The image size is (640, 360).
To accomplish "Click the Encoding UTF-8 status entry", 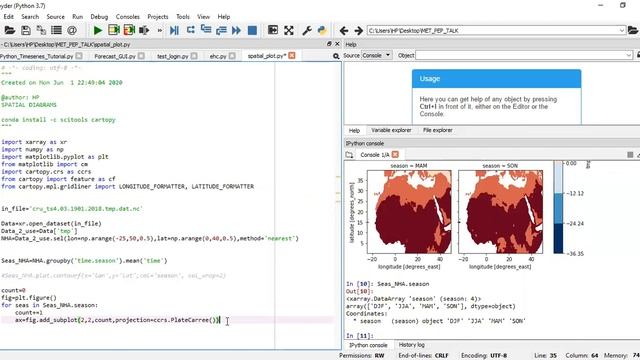I will tap(484, 356).
